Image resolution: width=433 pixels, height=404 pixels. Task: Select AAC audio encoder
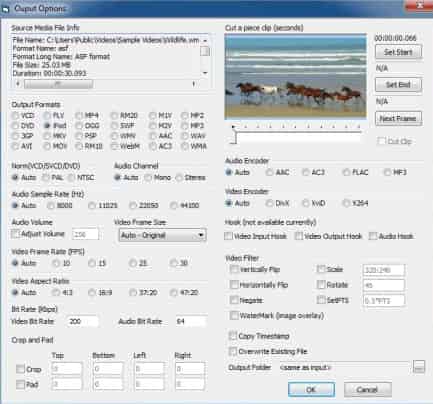click(269, 172)
